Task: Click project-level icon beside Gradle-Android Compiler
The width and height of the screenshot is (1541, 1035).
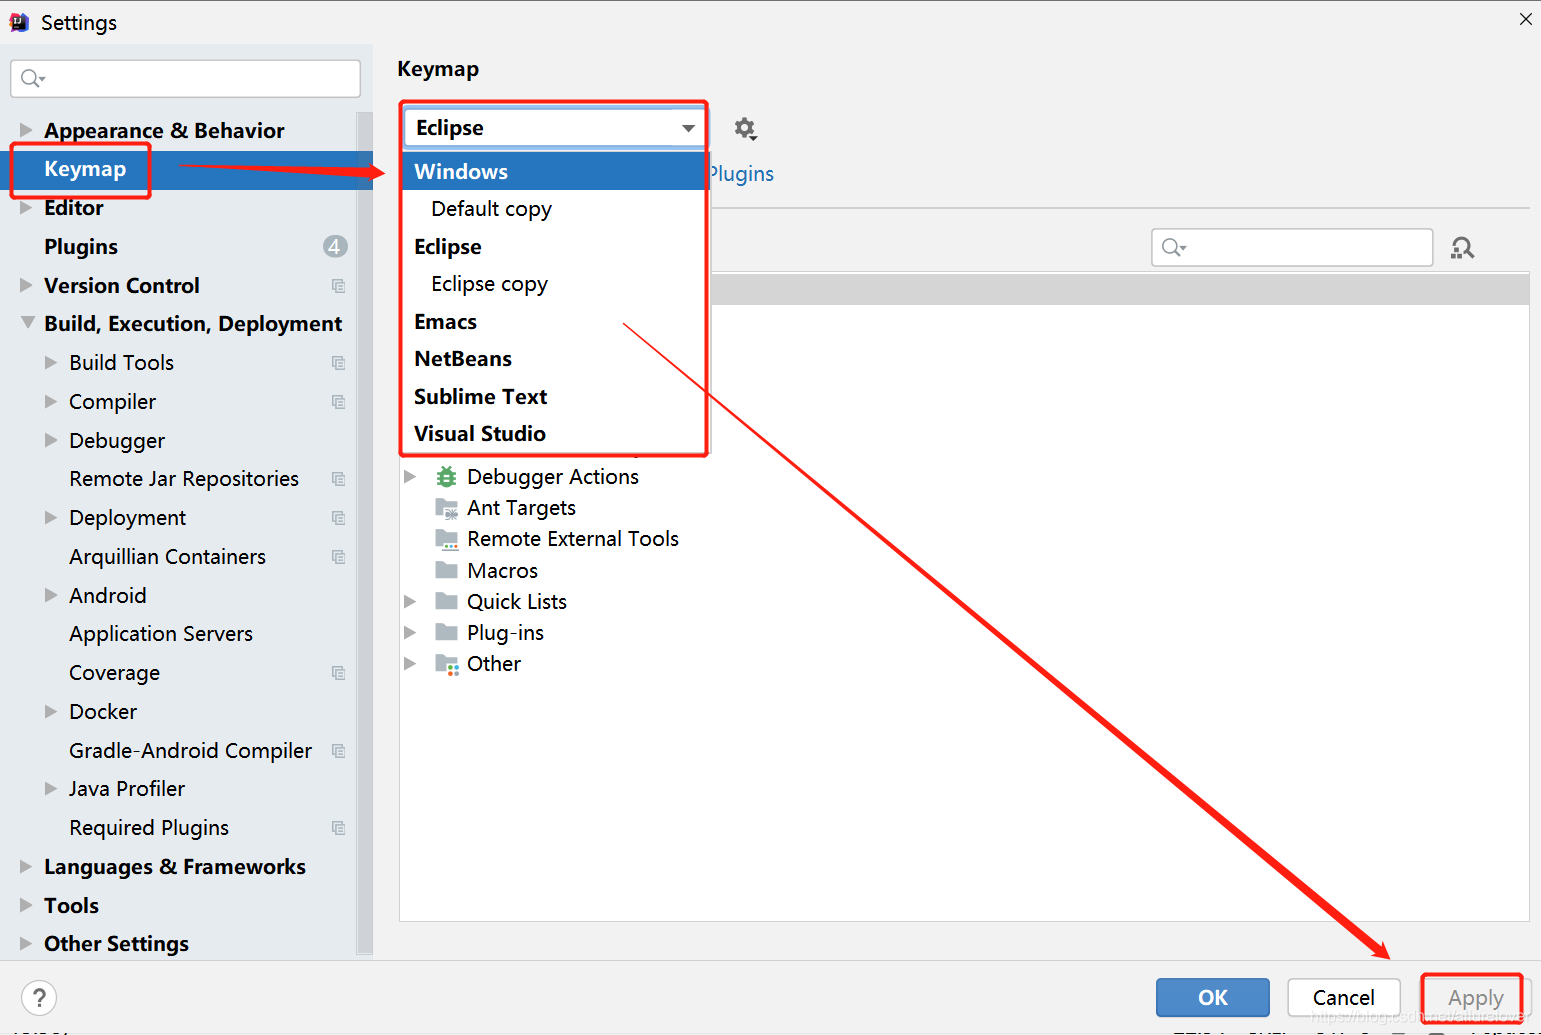Action: pos(338,751)
